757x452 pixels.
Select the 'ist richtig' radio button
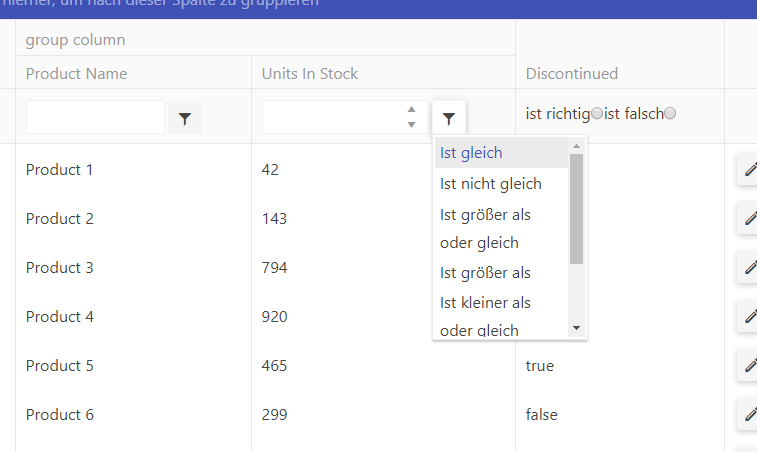[x=597, y=114]
